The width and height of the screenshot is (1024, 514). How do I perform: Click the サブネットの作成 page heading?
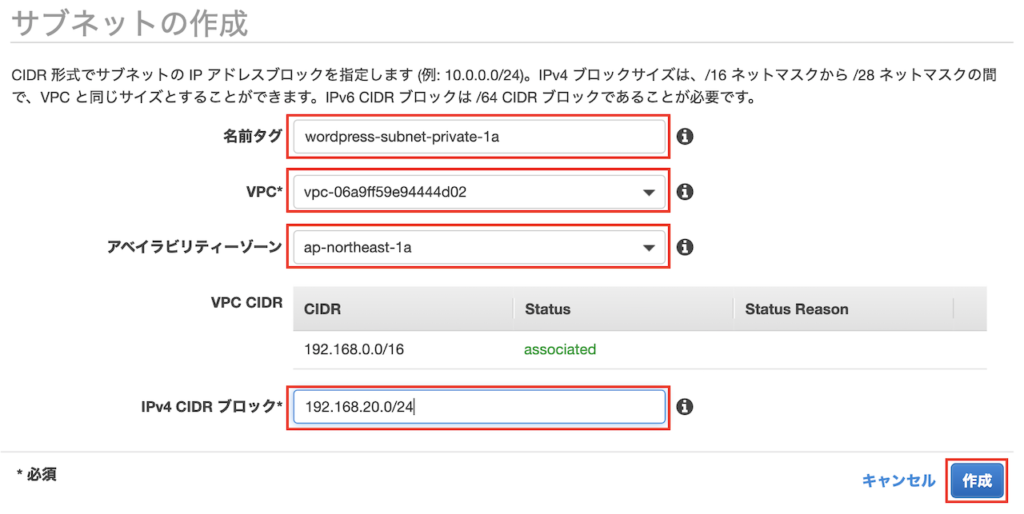click(x=128, y=22)
